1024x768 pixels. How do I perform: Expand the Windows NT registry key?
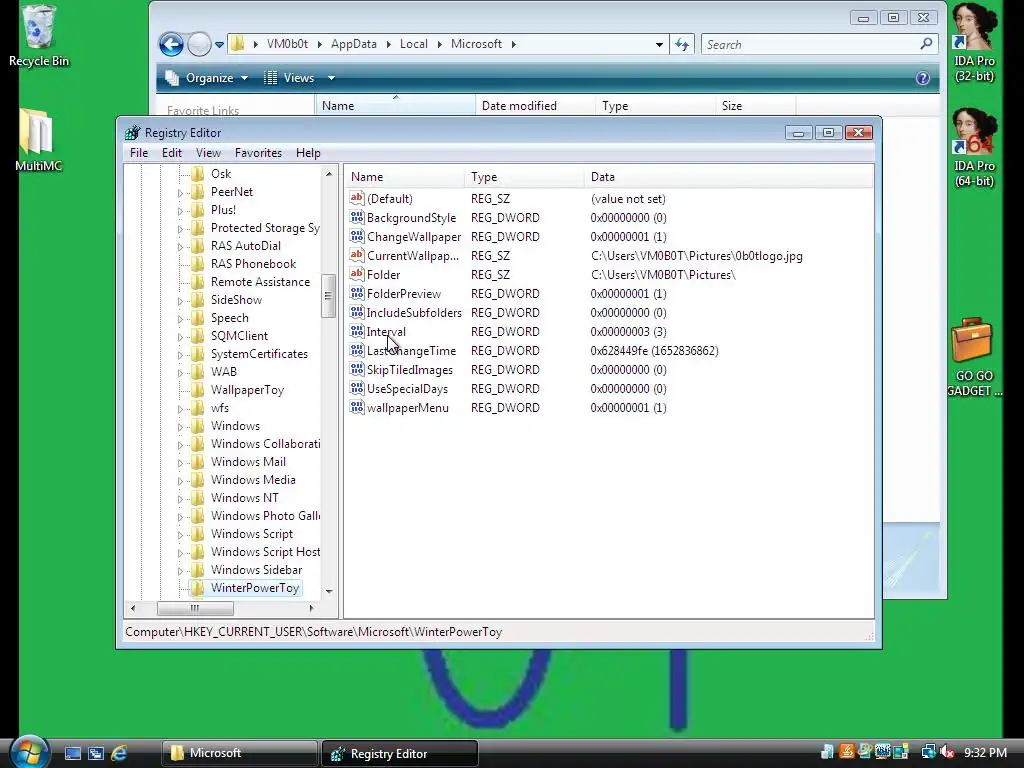[x=180, y=499]
